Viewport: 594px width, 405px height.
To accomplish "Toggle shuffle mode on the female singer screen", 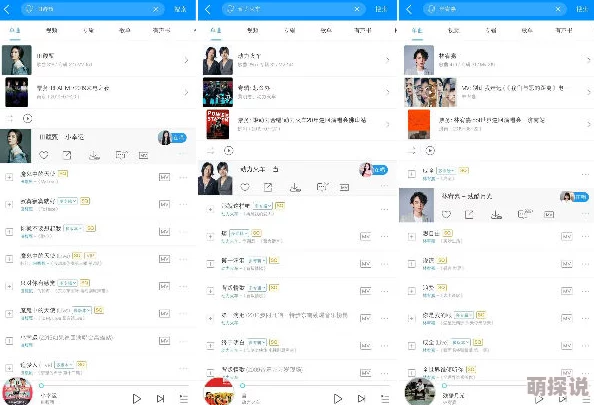I will tap(10, 119).
